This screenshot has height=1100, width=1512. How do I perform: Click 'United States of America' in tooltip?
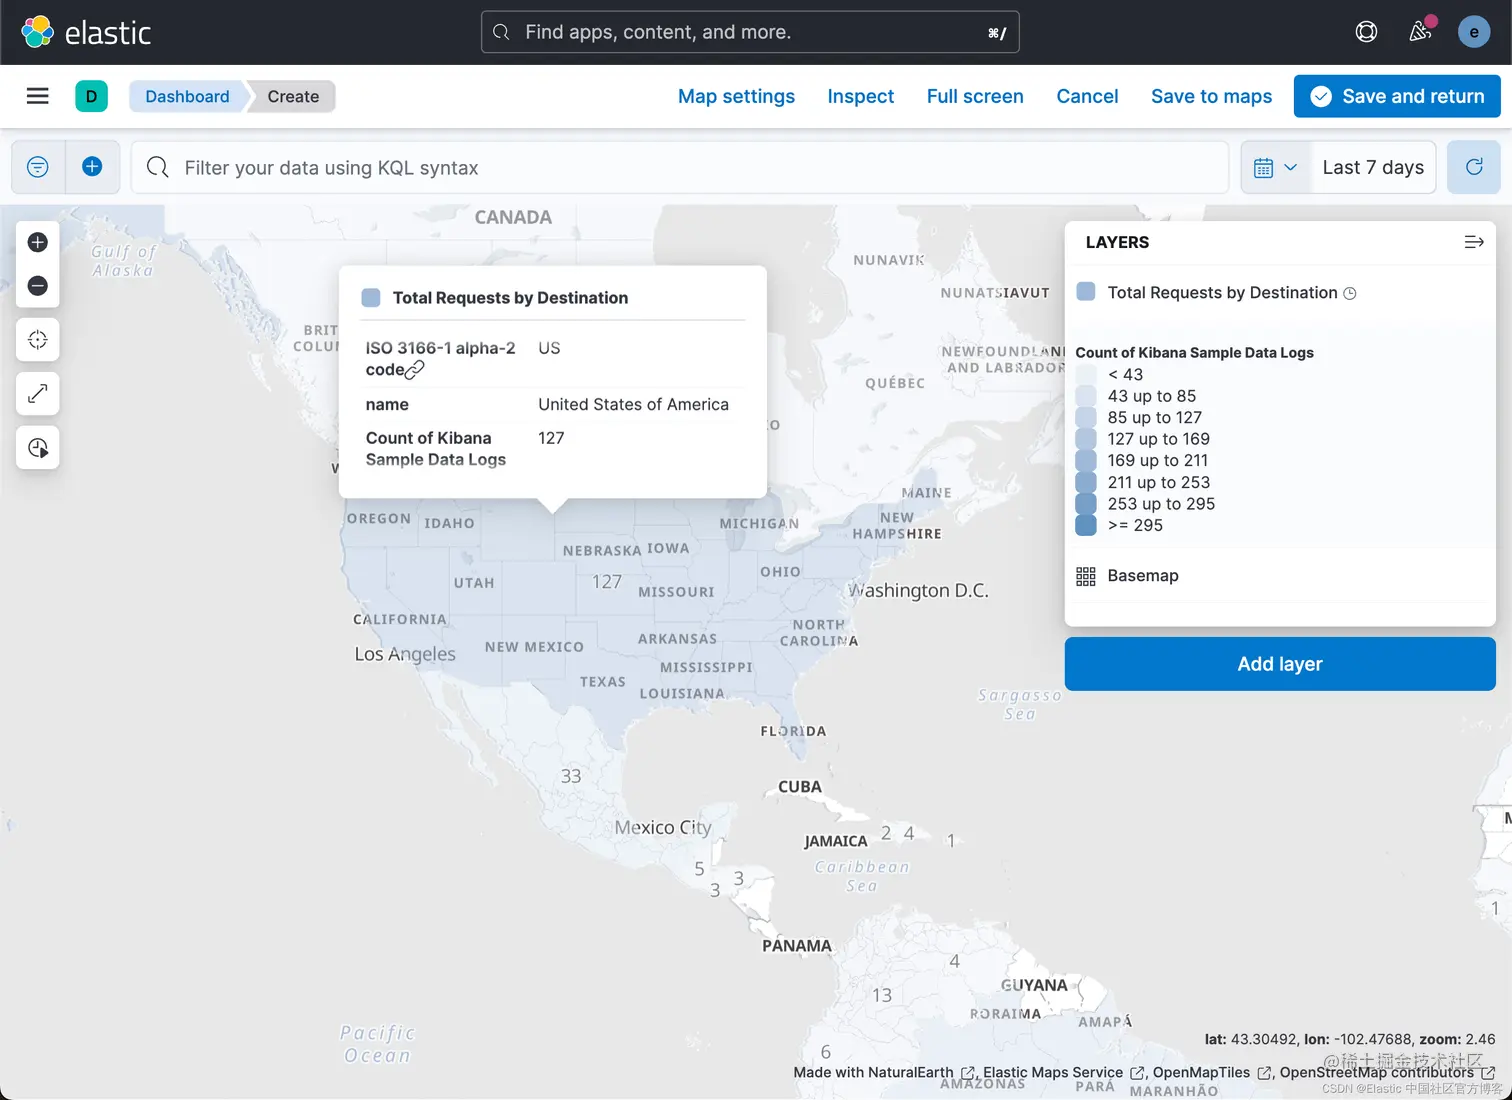click(633, 404)
